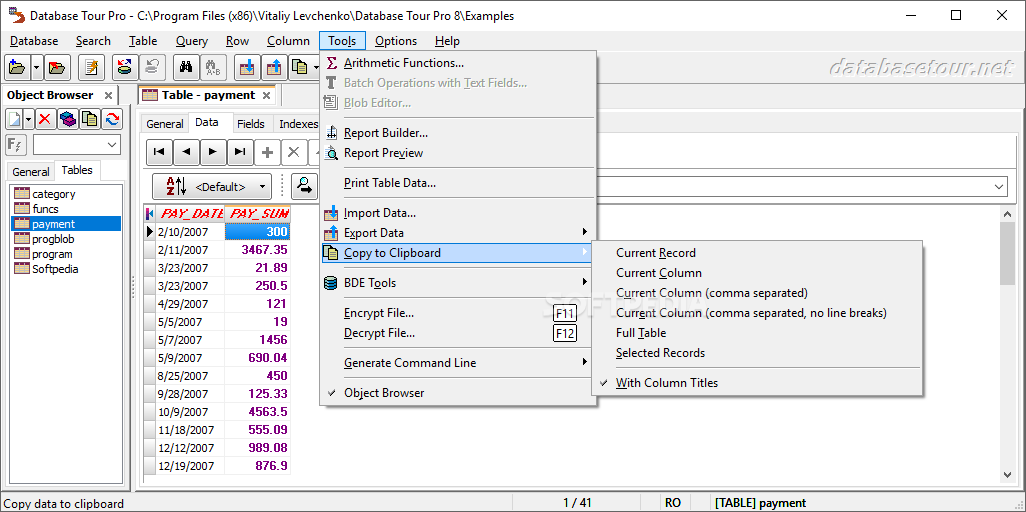Click the grayed find-and-replace binoculars icon
The width and height of the screenshot is (1026, 512).
pos(212,67)
